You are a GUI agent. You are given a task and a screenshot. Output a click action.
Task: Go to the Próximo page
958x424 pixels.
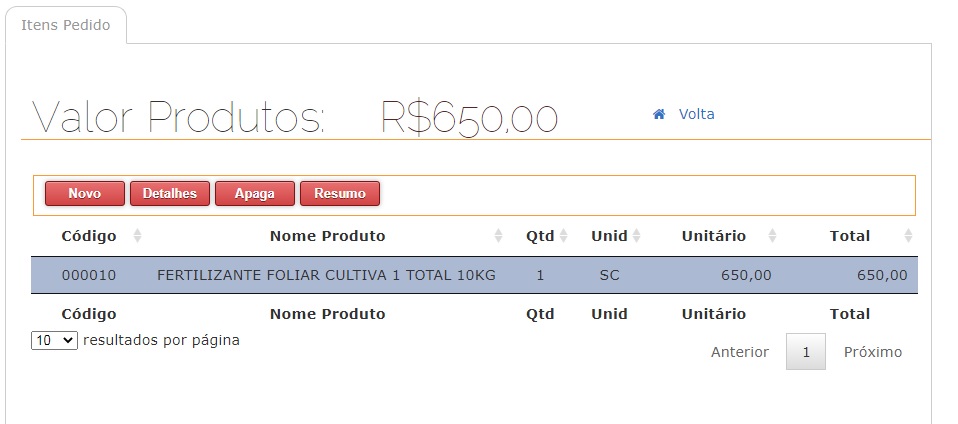tap(873, 352)
